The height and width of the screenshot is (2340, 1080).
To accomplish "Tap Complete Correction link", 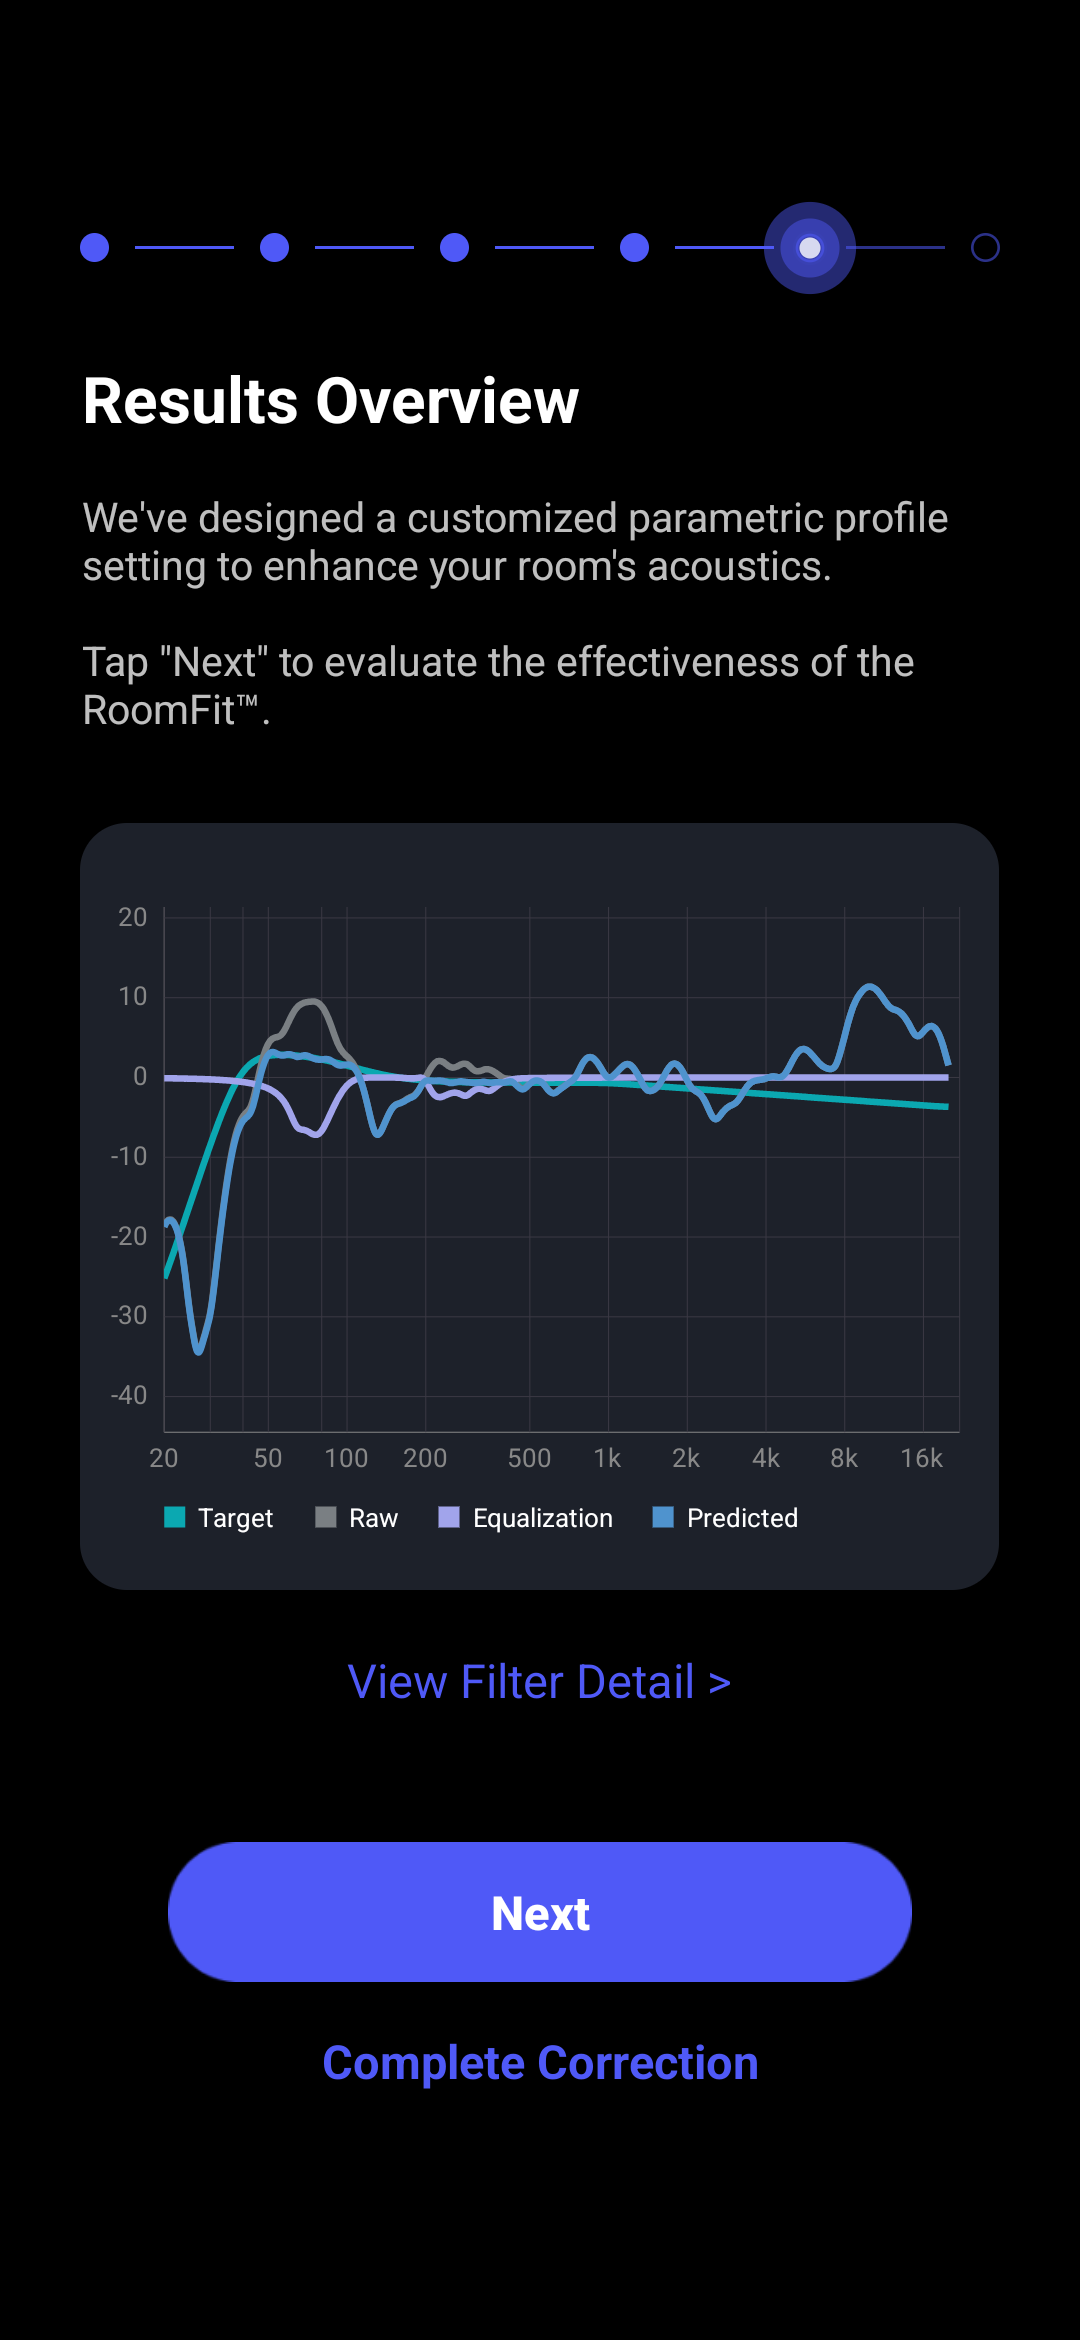I will coord(540,2063).
